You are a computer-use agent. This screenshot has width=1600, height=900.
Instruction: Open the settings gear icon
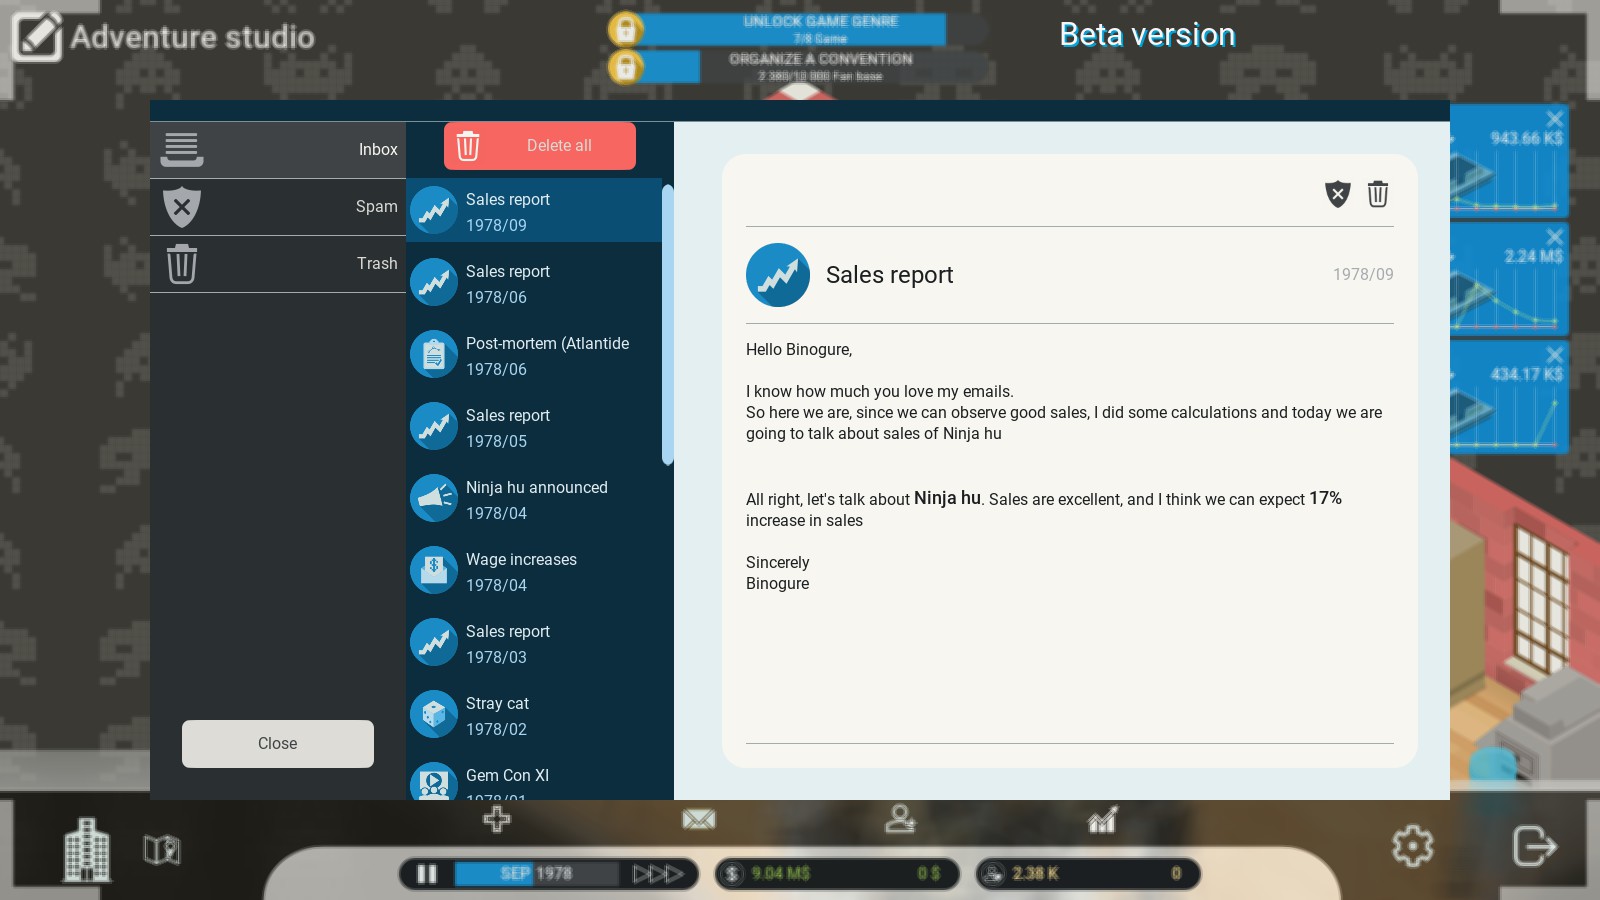click(x=1412, y=846)
